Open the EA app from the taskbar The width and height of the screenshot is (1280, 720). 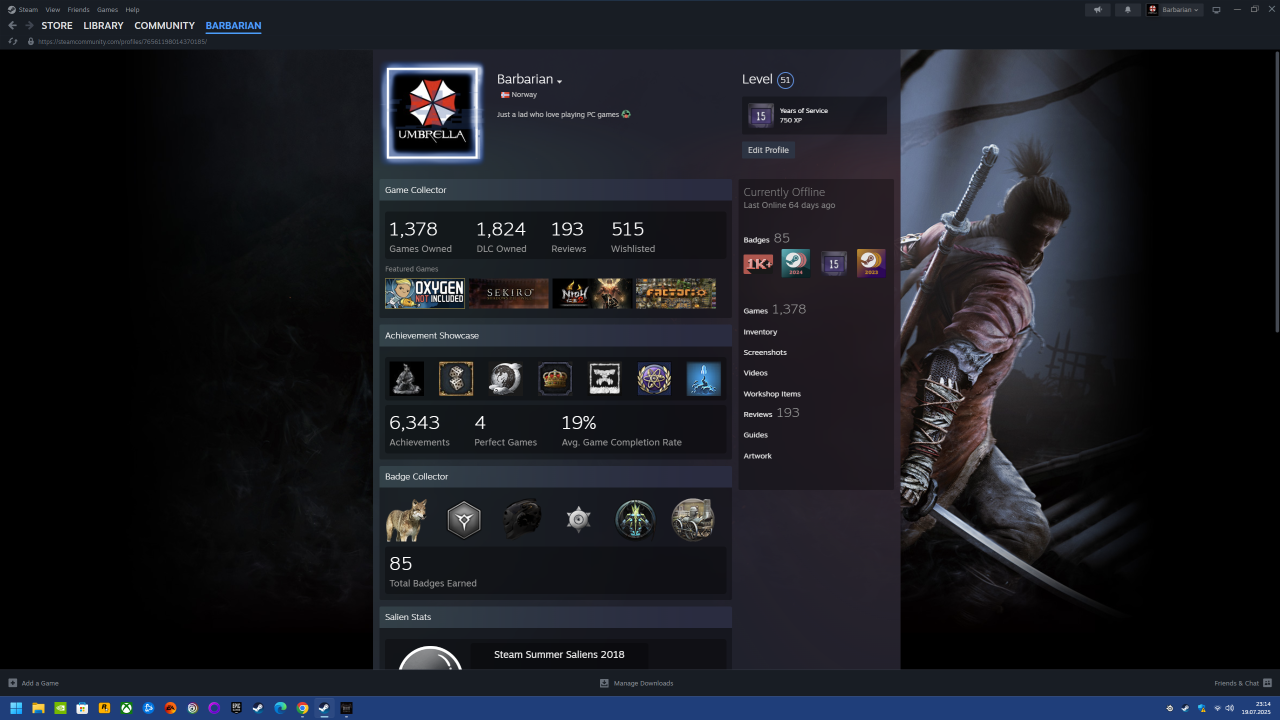(170, 708)
